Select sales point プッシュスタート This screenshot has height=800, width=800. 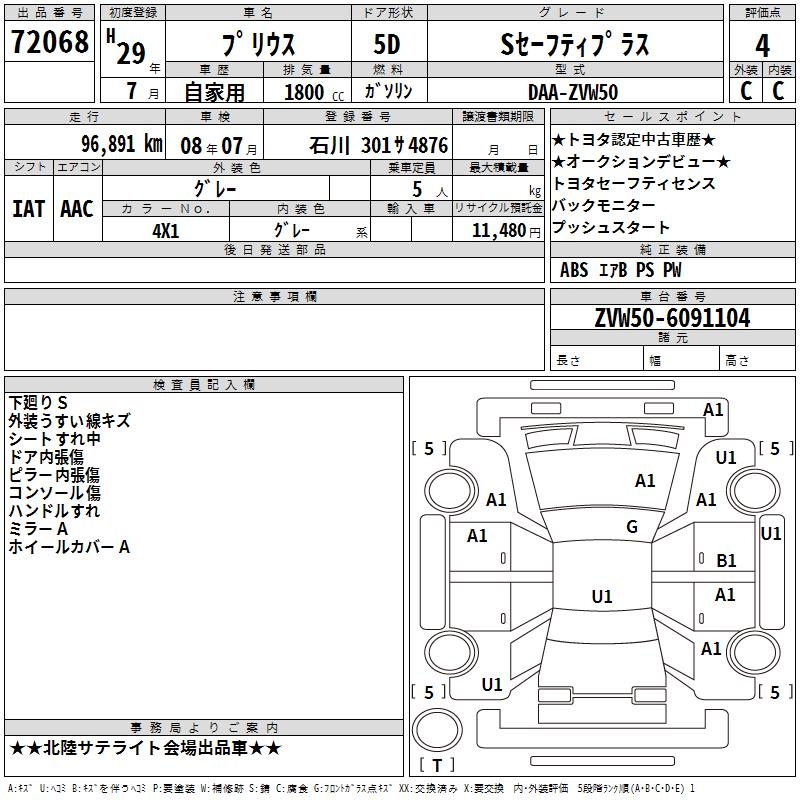(x=611, y=228)
